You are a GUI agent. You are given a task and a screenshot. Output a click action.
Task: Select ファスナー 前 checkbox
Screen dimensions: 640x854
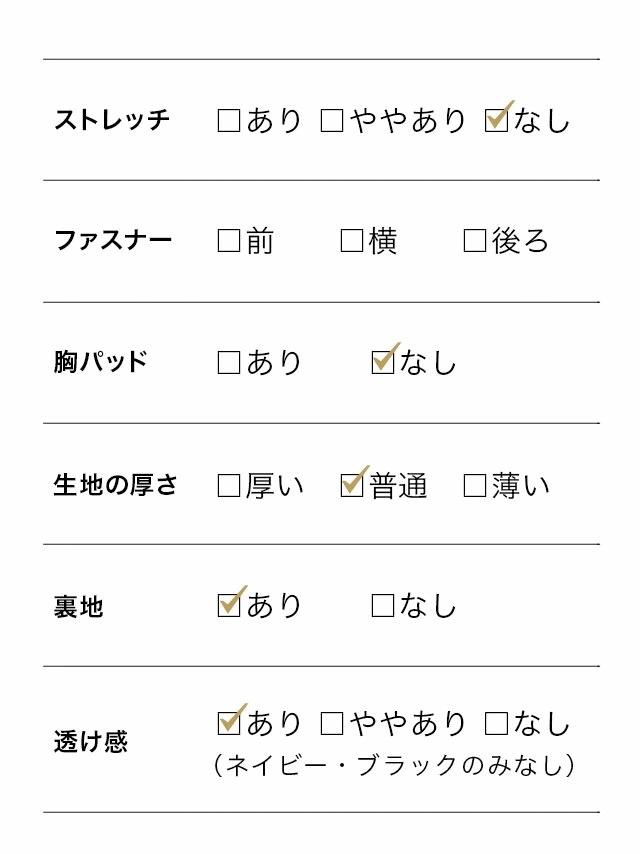point(229,241)
